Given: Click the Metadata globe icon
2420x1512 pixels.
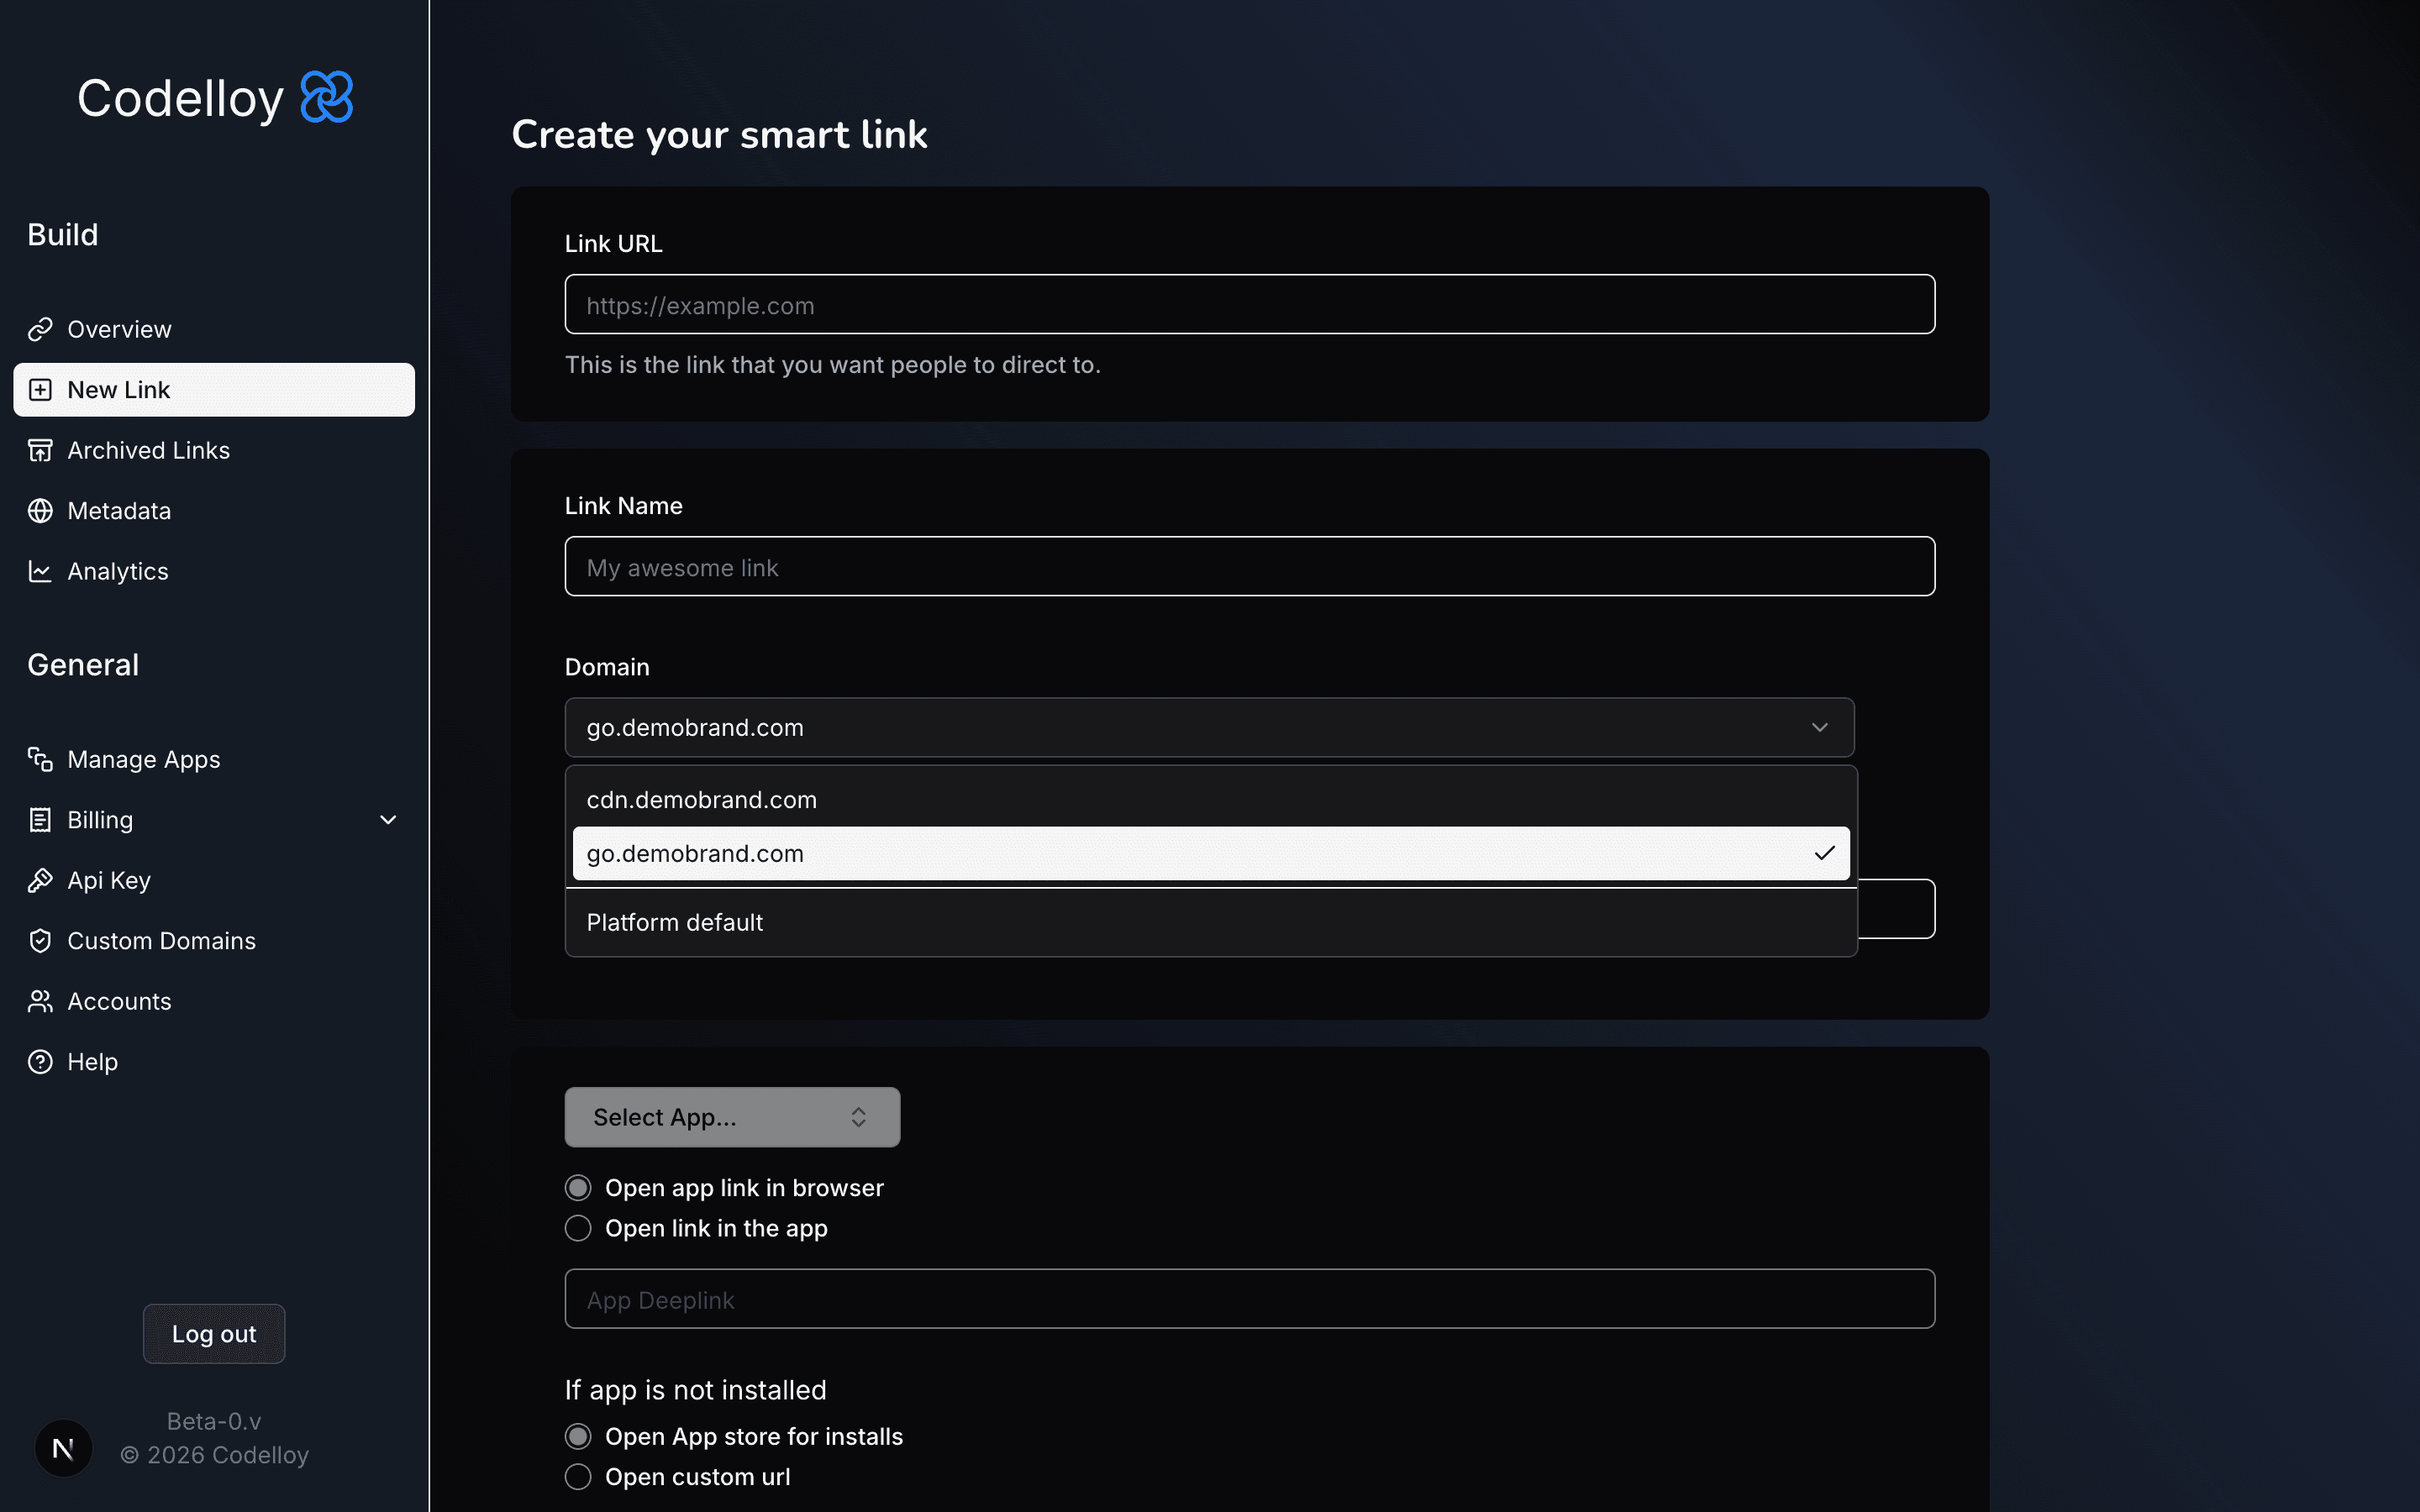Looking at the screenshot, I should (x=40, y=511).
